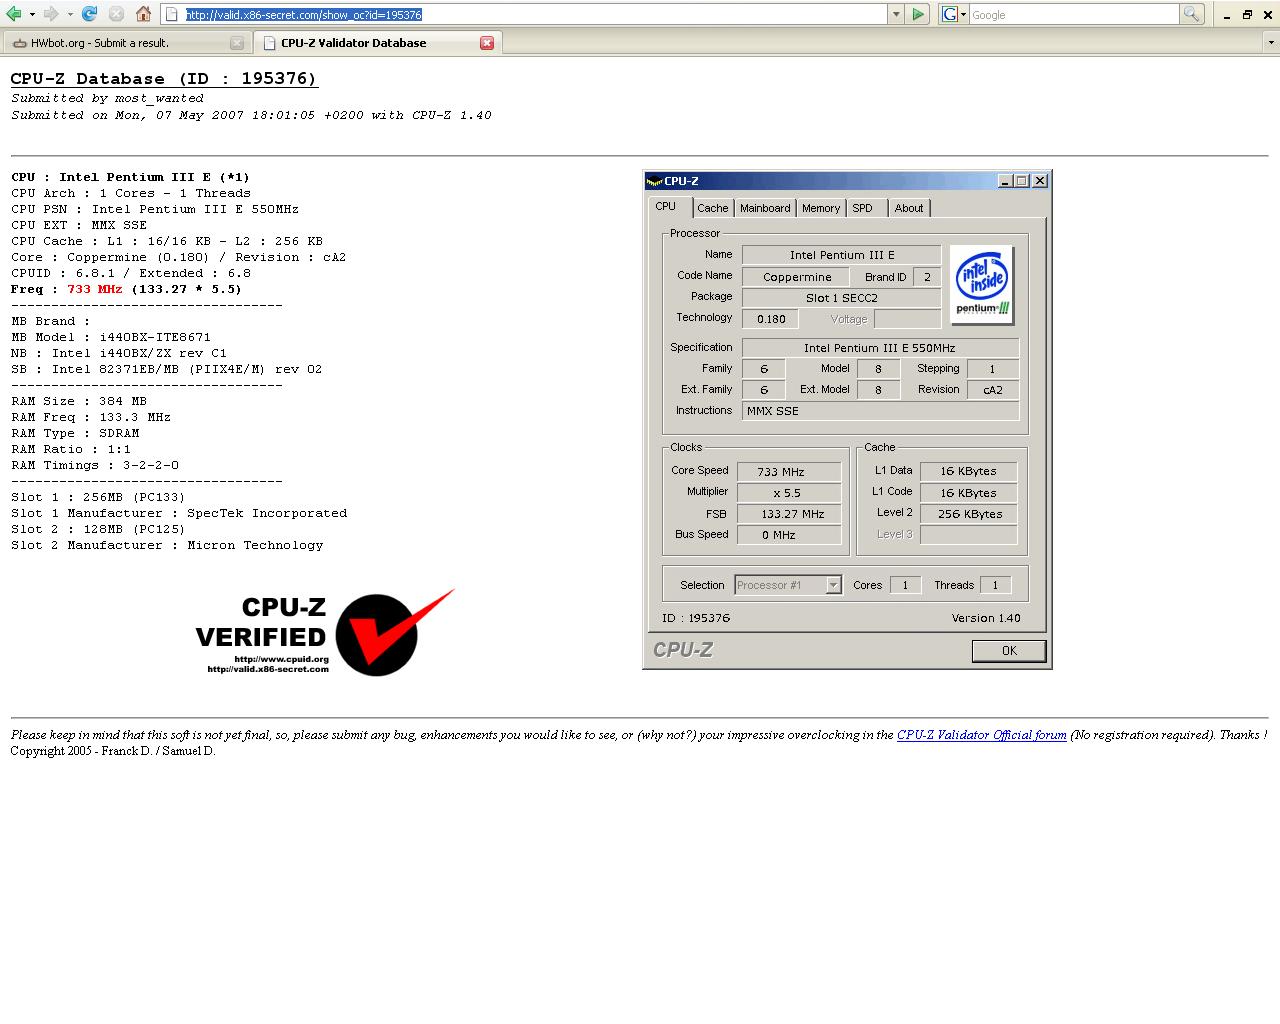Minimize the CPU-Z window
This screenshot has width=1280, height=1024.
click(1005, 181)
